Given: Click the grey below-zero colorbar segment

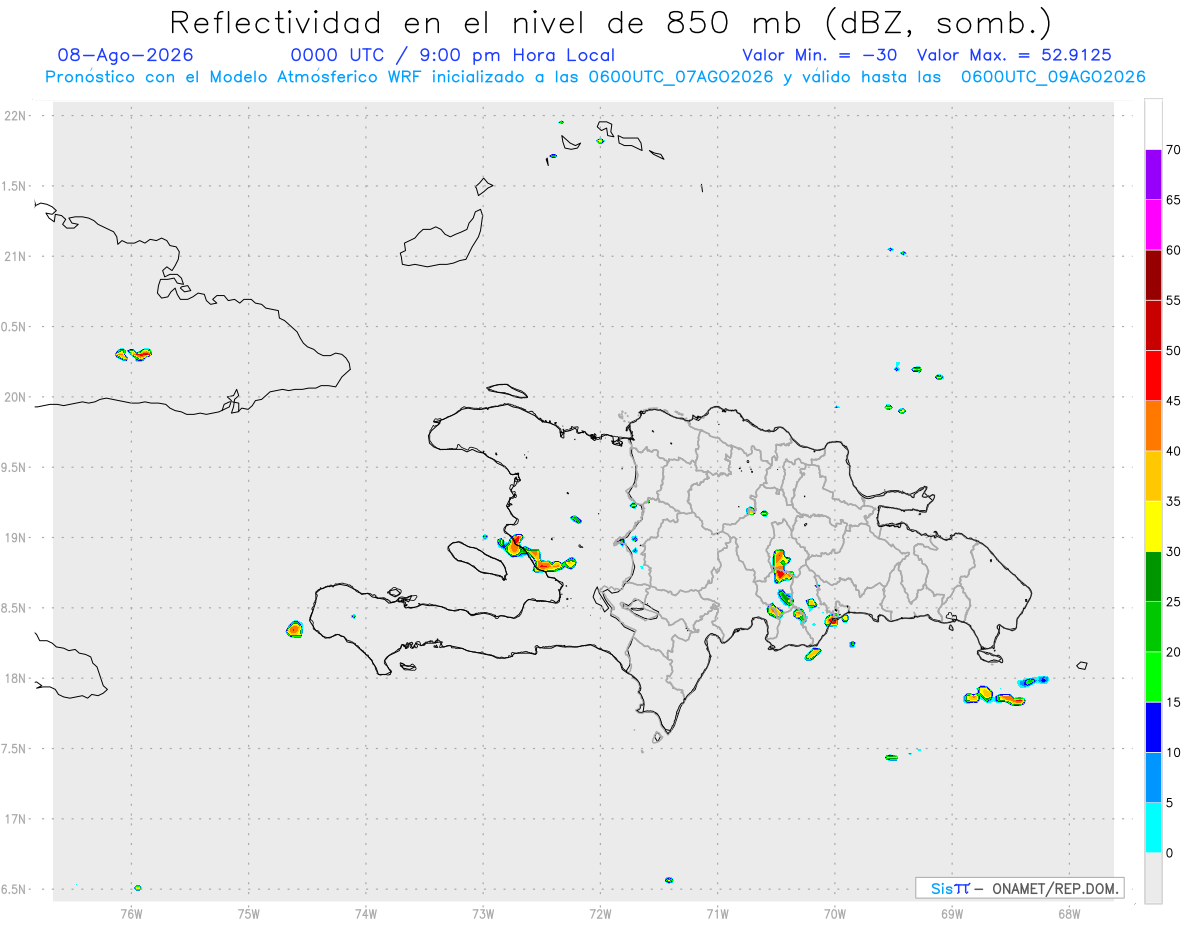Looking at the screenshot, I should pyautogui.click(x=1153, y=878).
